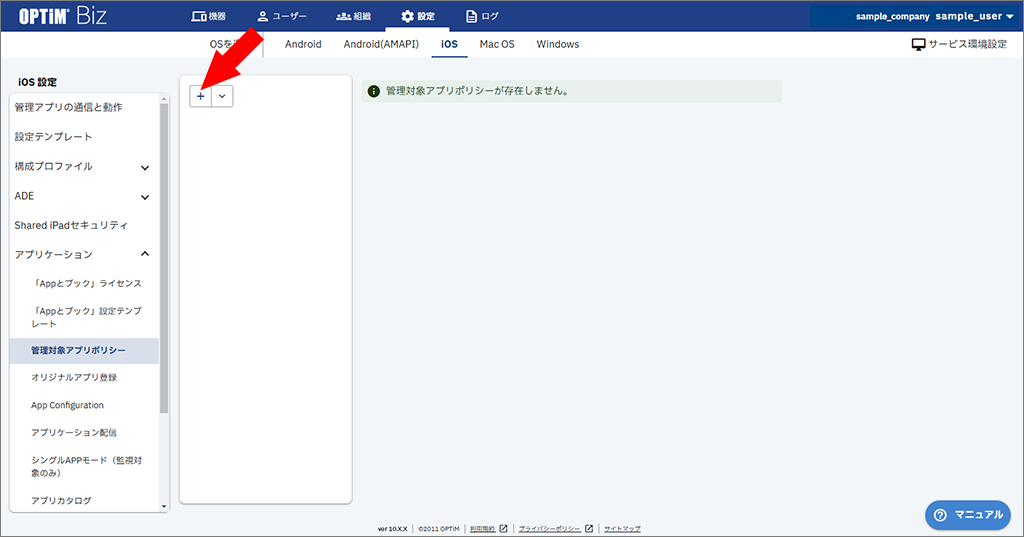Click the green info icon in message
Image resolution: width=1024 pixels, height=537 pixels.
(374, 91)
